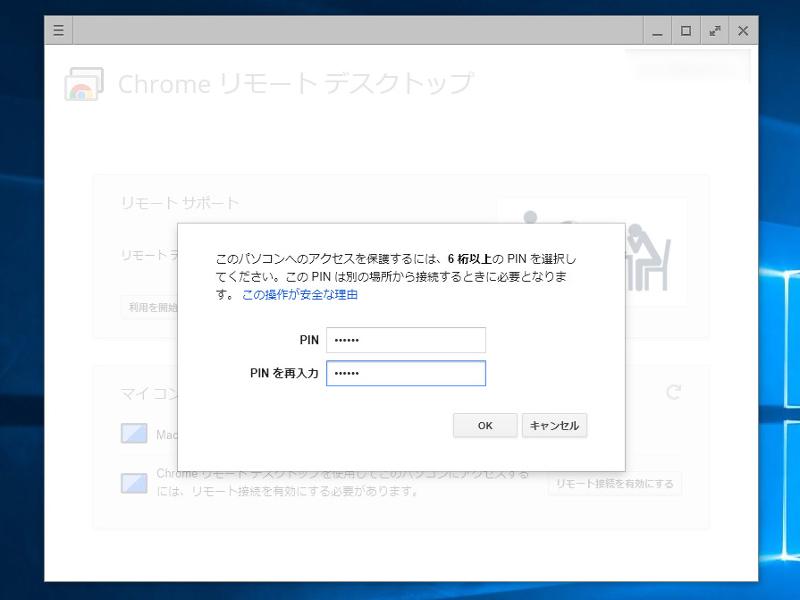Click the リモート サポート heading text

click(x=180, y=203)
